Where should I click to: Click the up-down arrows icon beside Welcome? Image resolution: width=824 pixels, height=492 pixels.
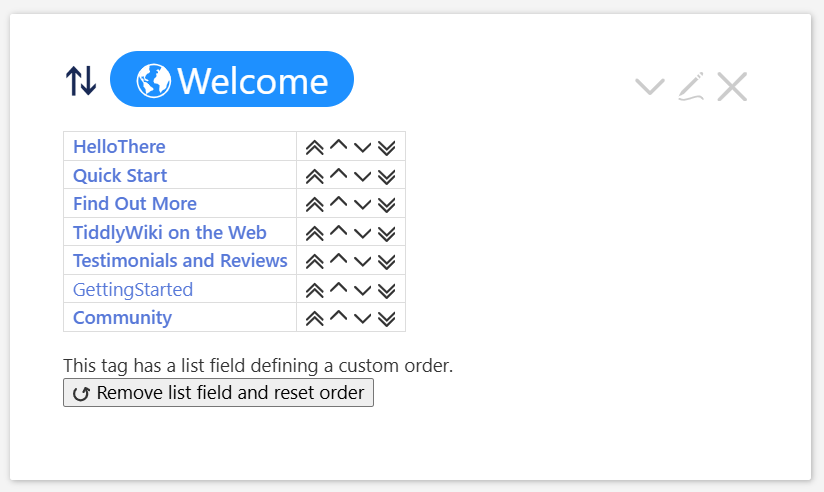[x=81, y=80]
